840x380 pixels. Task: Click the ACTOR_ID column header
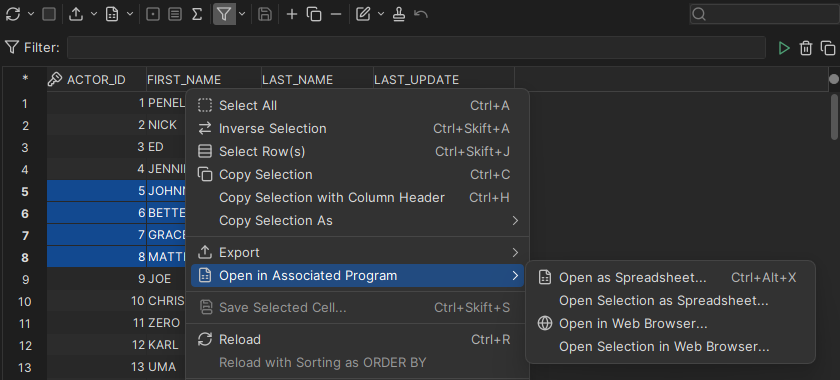[x=96, y=80]
